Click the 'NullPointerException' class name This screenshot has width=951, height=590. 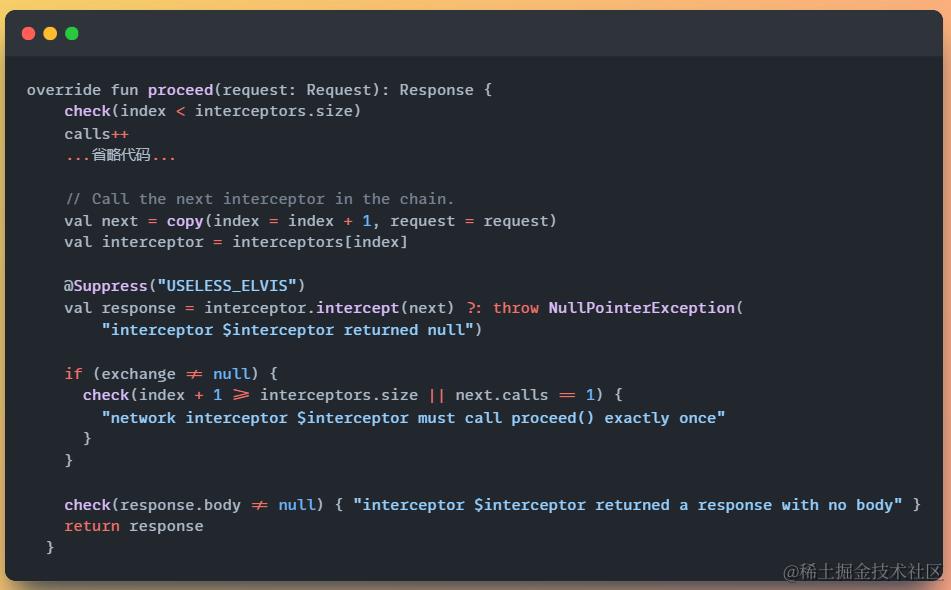coord(642,308)
